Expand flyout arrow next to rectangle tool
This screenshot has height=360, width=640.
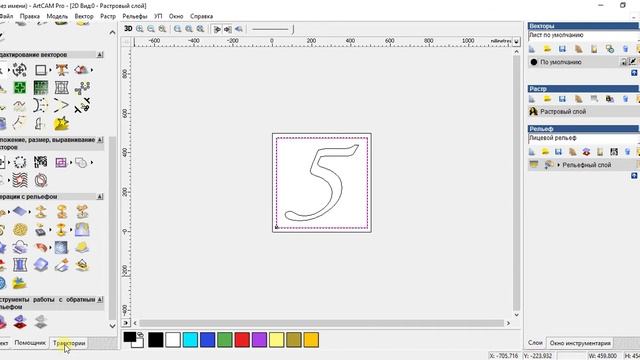point(50,70)
